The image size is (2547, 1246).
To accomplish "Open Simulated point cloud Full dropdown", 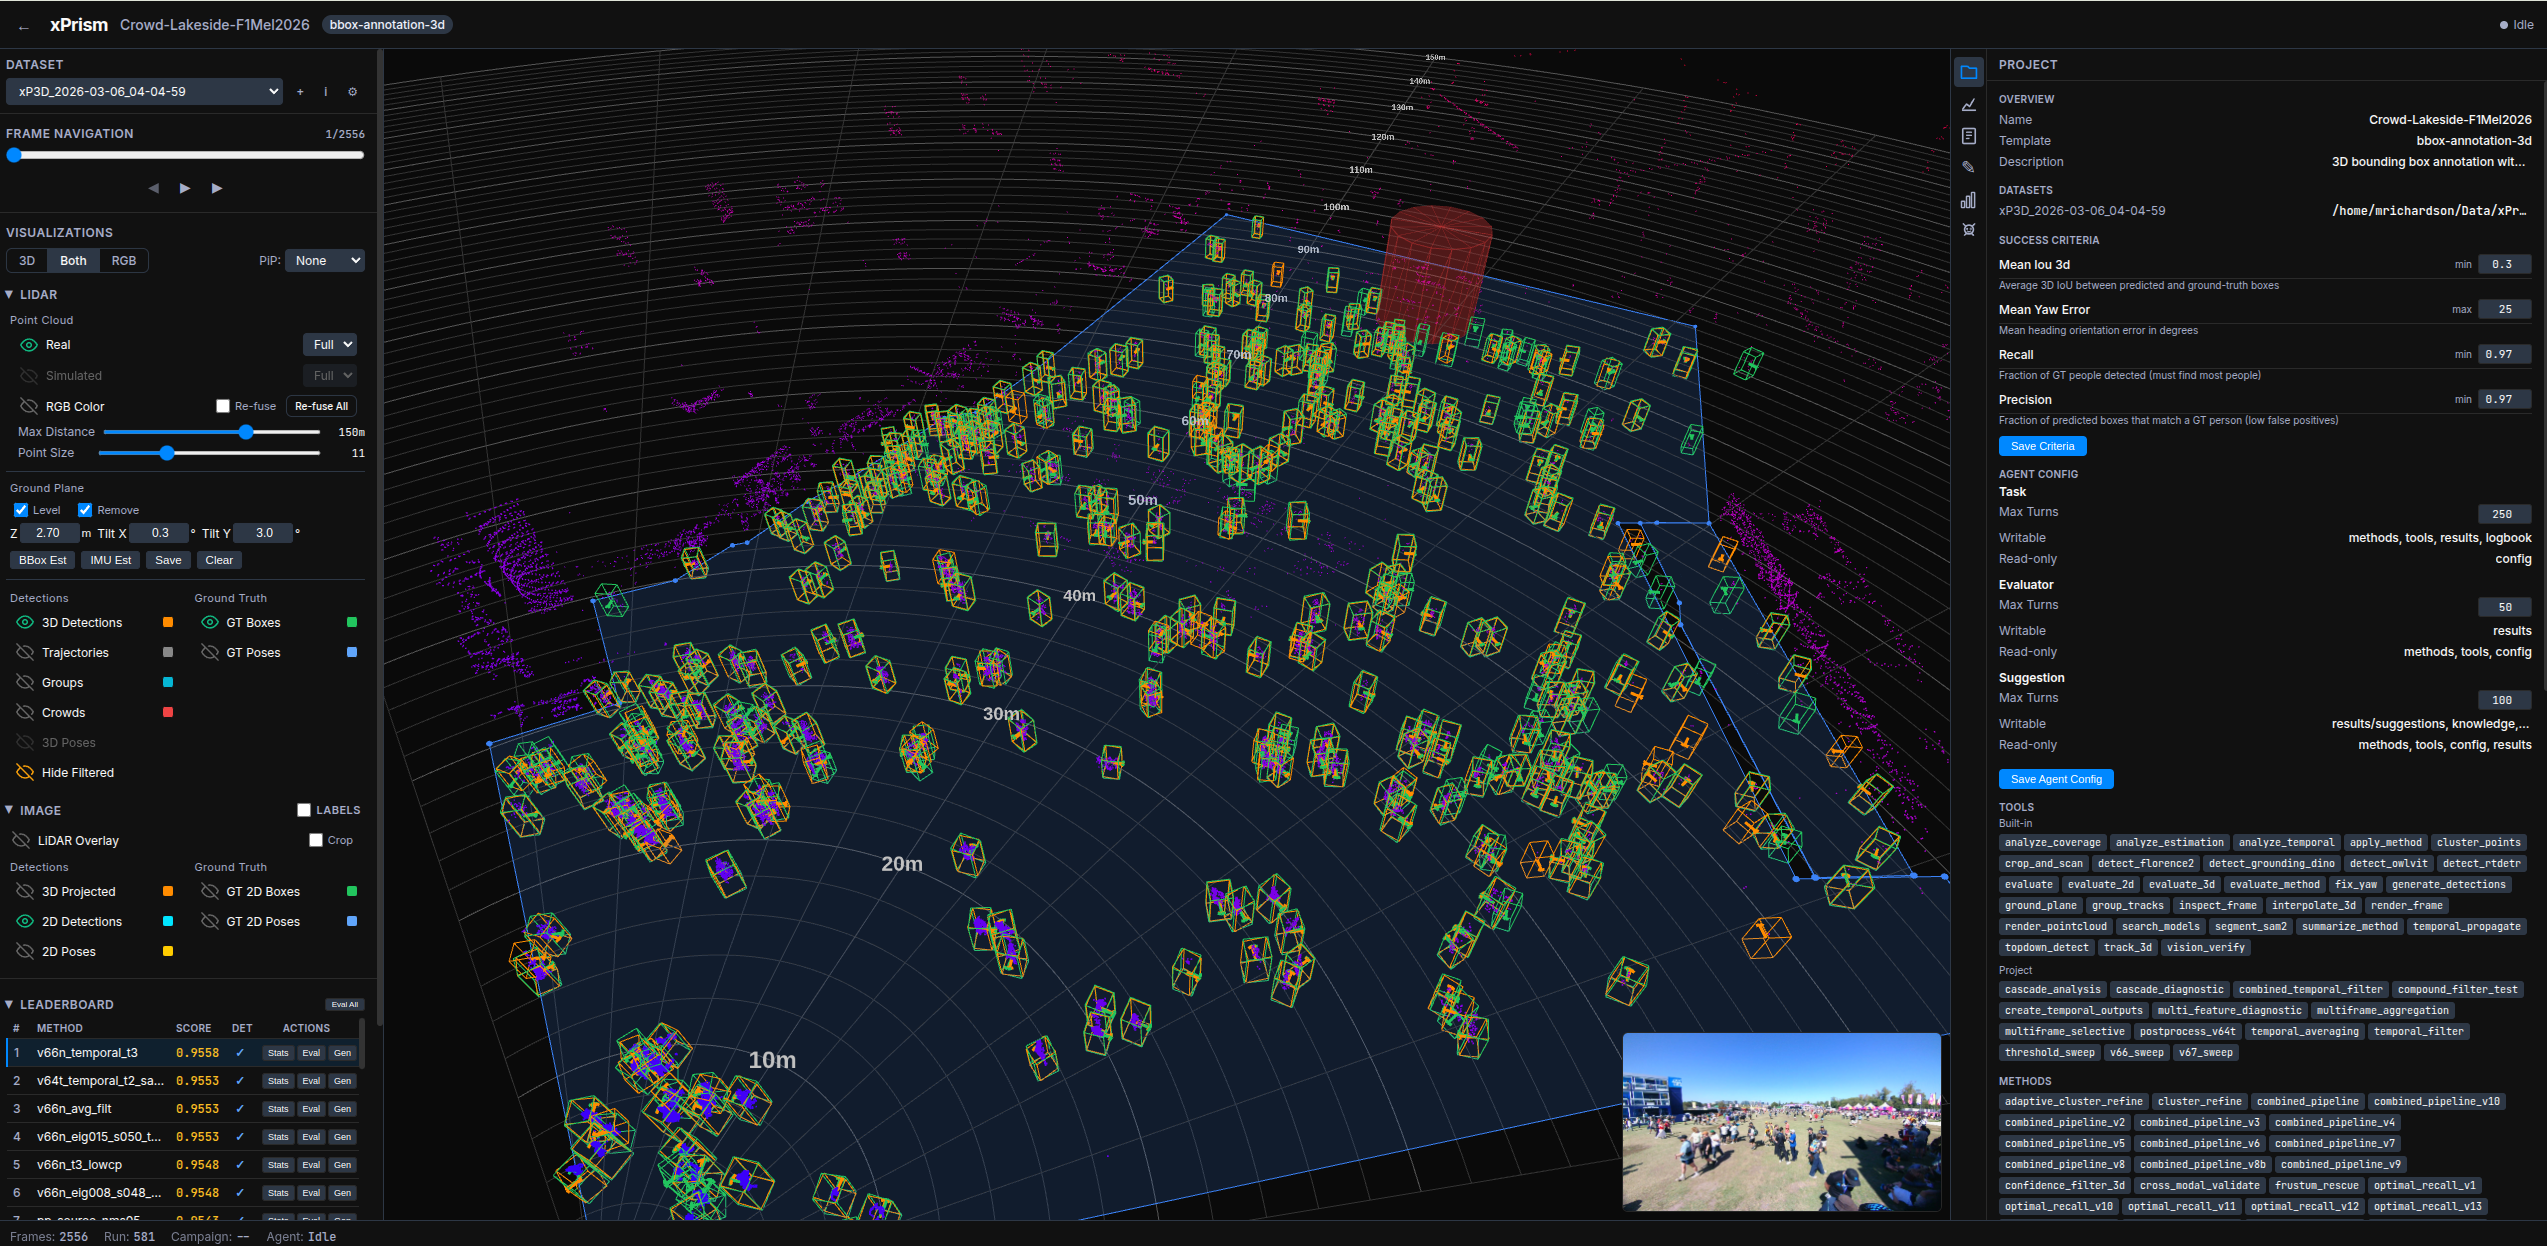I will click(x=330, y=376).
